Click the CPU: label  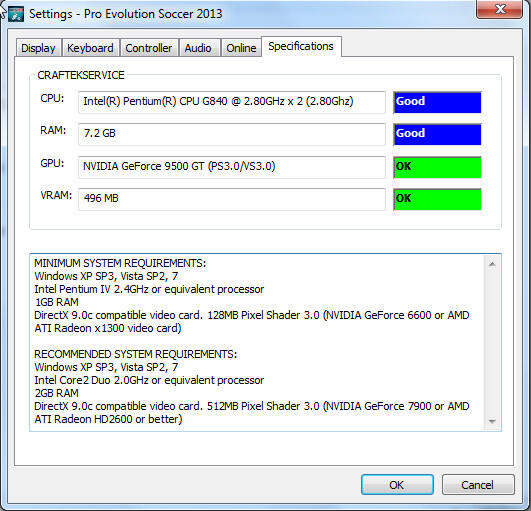[x=52, y=98]
